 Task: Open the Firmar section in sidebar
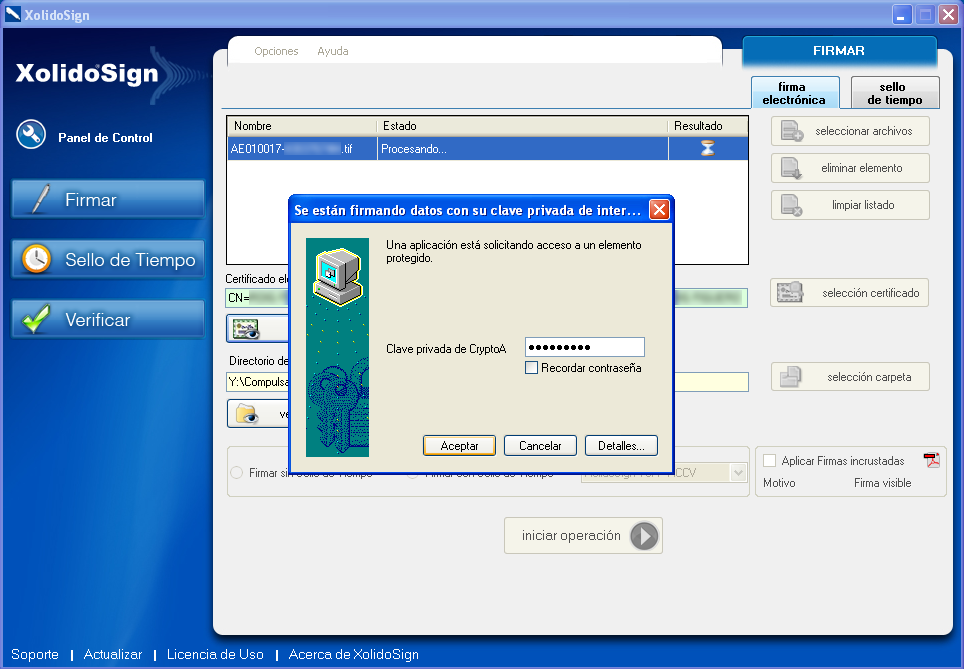[x=108, y=199]
